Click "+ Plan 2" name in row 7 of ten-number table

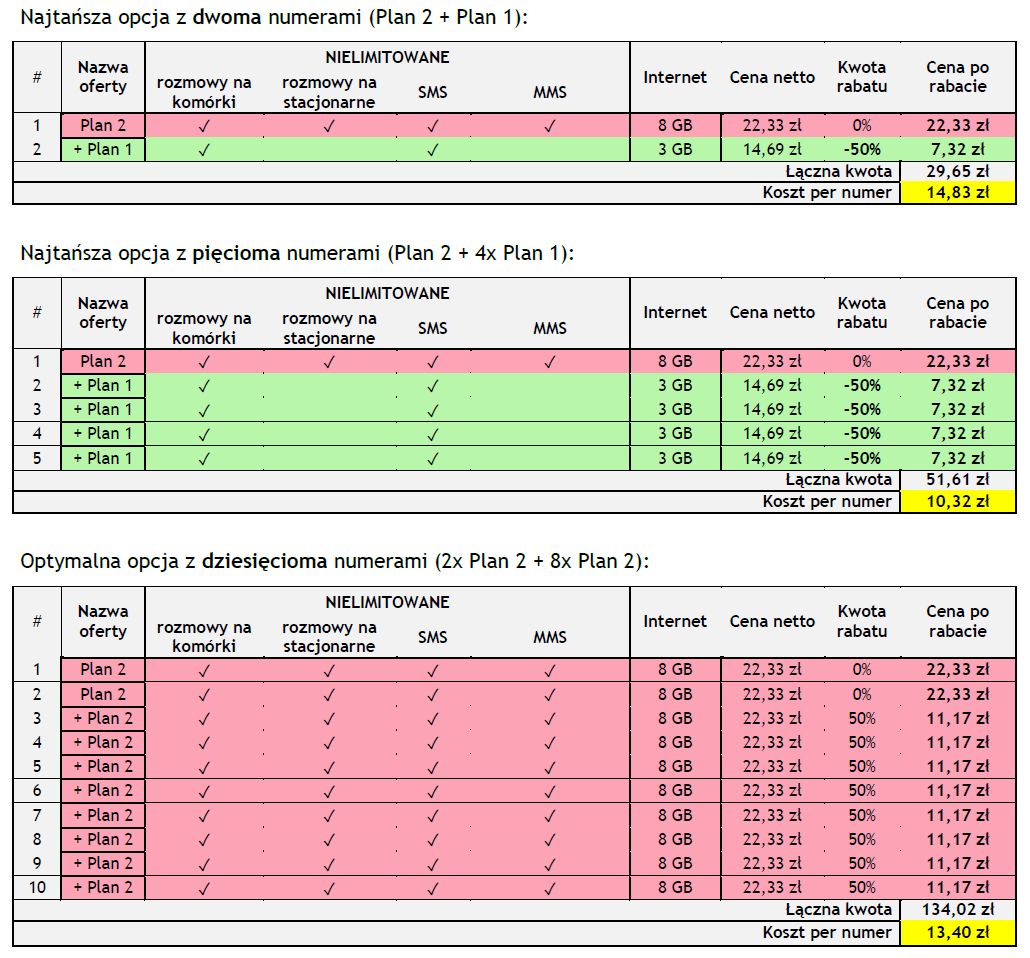[103, 815]
